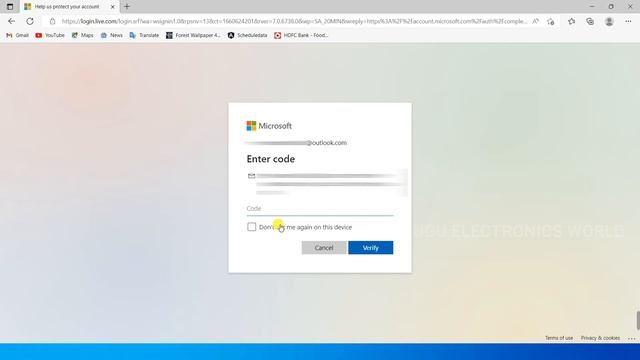Go back using the browser back arrow
The image size is (640, 360).
coord(11,21)
